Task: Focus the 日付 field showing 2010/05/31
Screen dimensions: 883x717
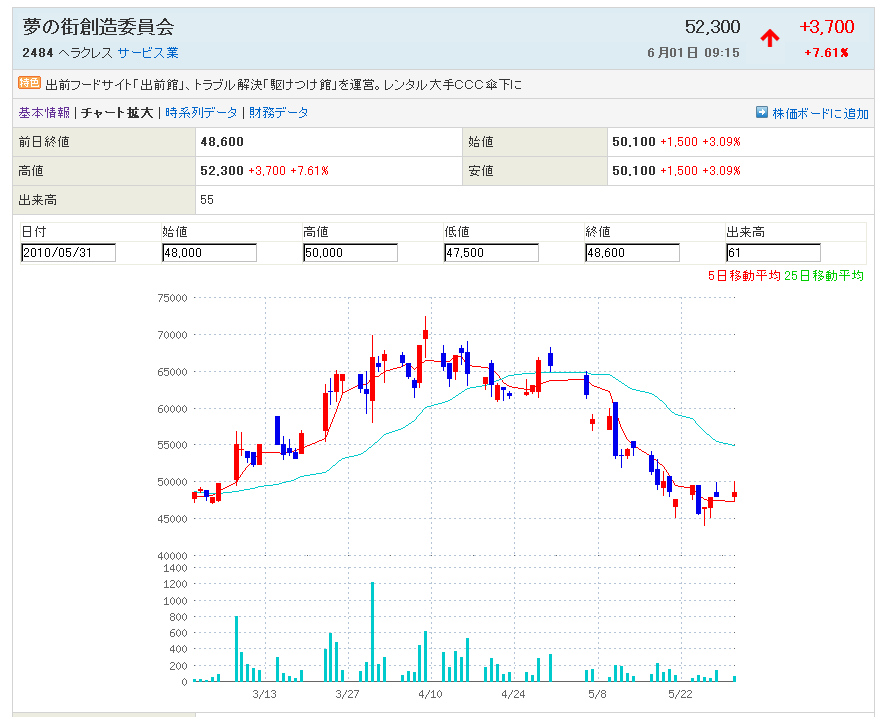Action: point(68,253)
